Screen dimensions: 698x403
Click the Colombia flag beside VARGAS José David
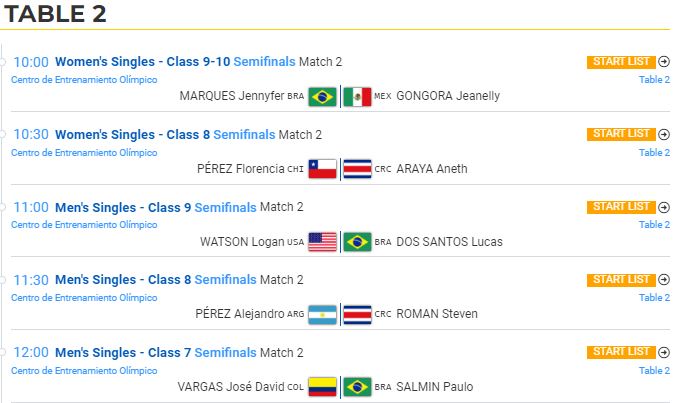pos(323,387)
